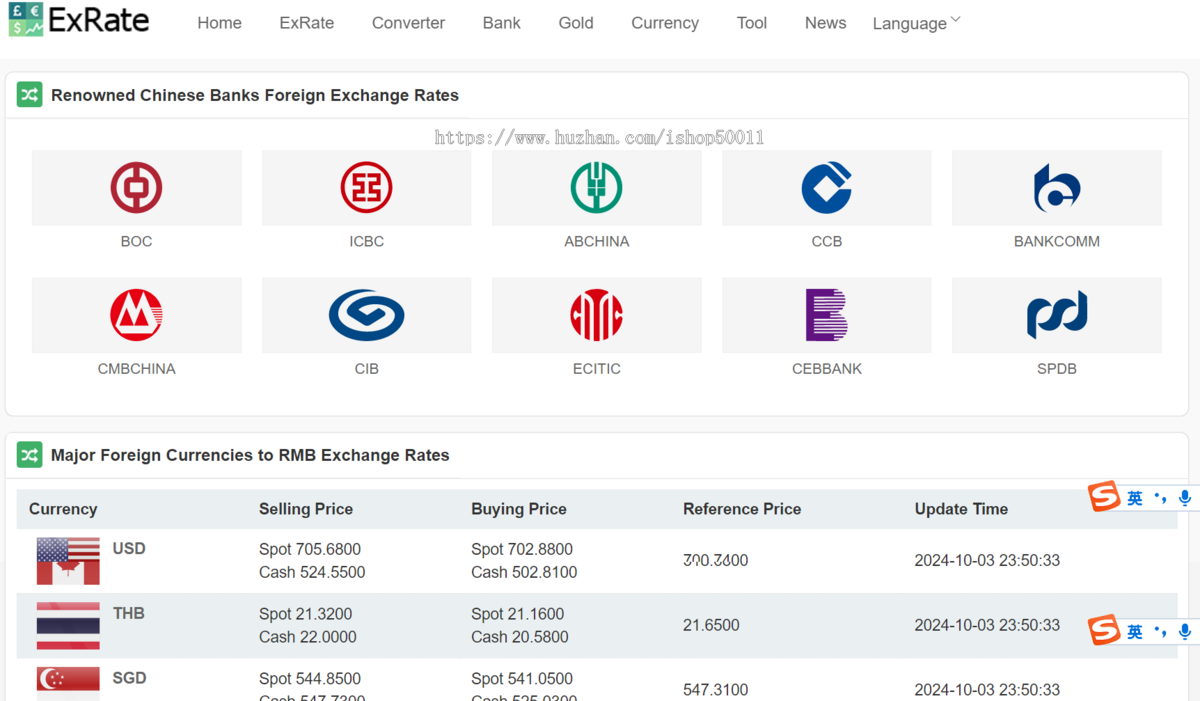This screenshot has height=701, width=1200.
Task: Click THB reference price 21.6500
Action: [711, 625]
